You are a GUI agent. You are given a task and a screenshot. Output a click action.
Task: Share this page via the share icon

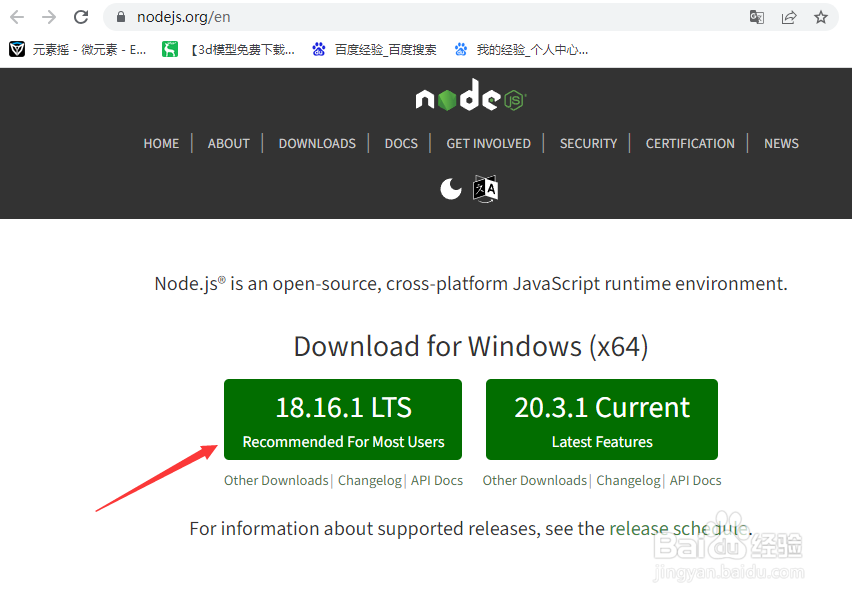[789, 17]
